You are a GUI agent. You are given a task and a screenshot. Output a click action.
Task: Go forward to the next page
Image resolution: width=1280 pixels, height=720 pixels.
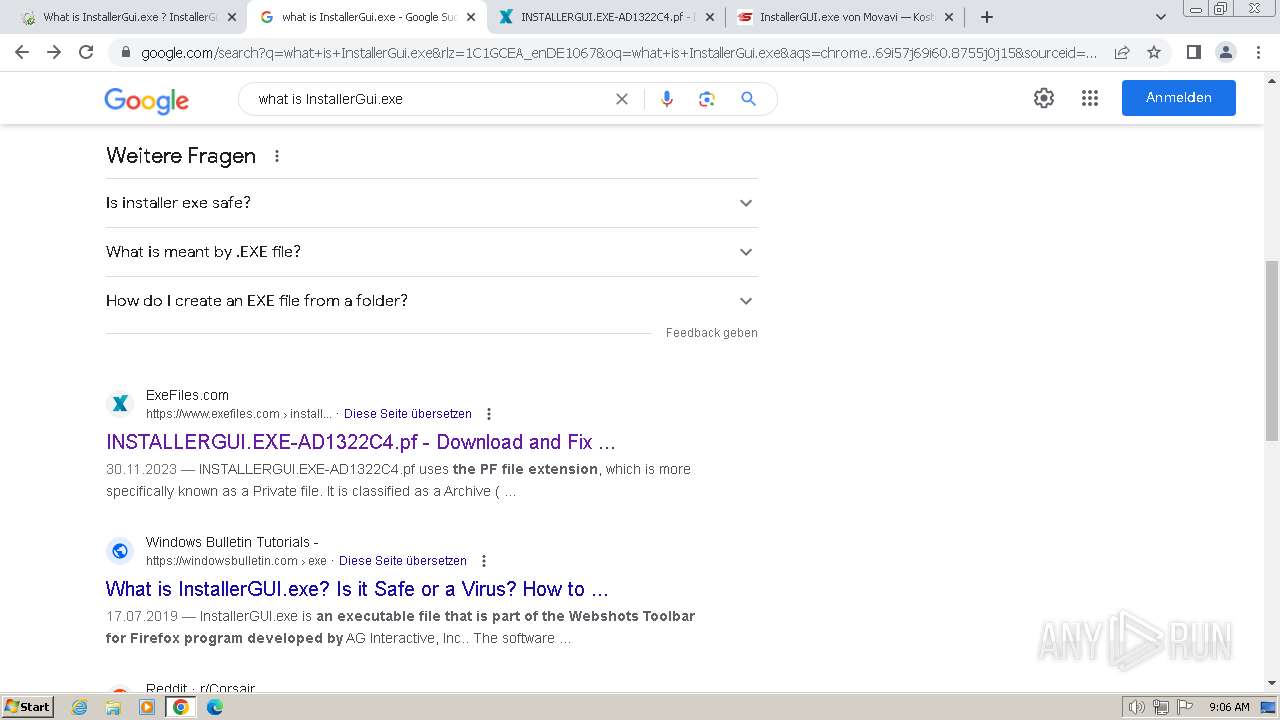pos(54,52)
